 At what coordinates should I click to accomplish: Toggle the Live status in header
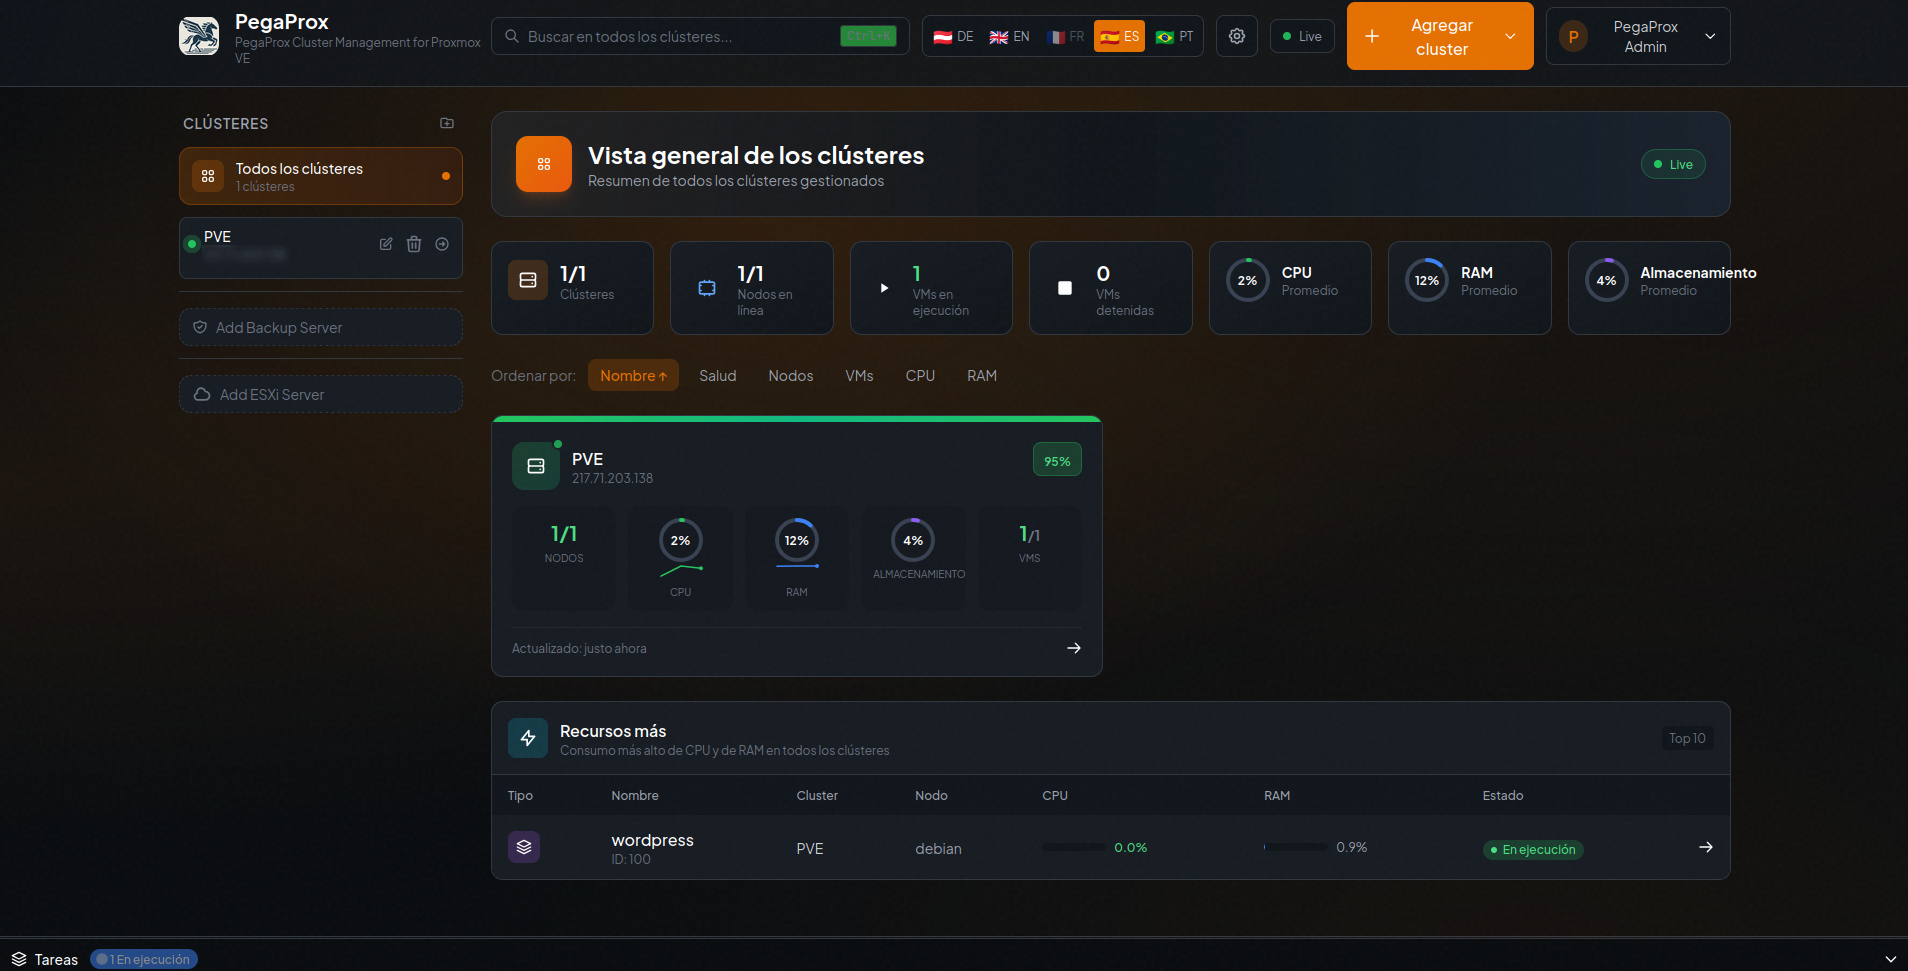click(x=1302, y=36)
